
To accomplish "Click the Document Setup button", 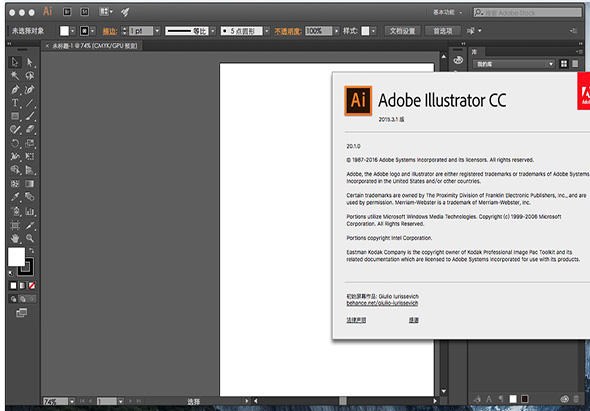I will tap(402, 31).
